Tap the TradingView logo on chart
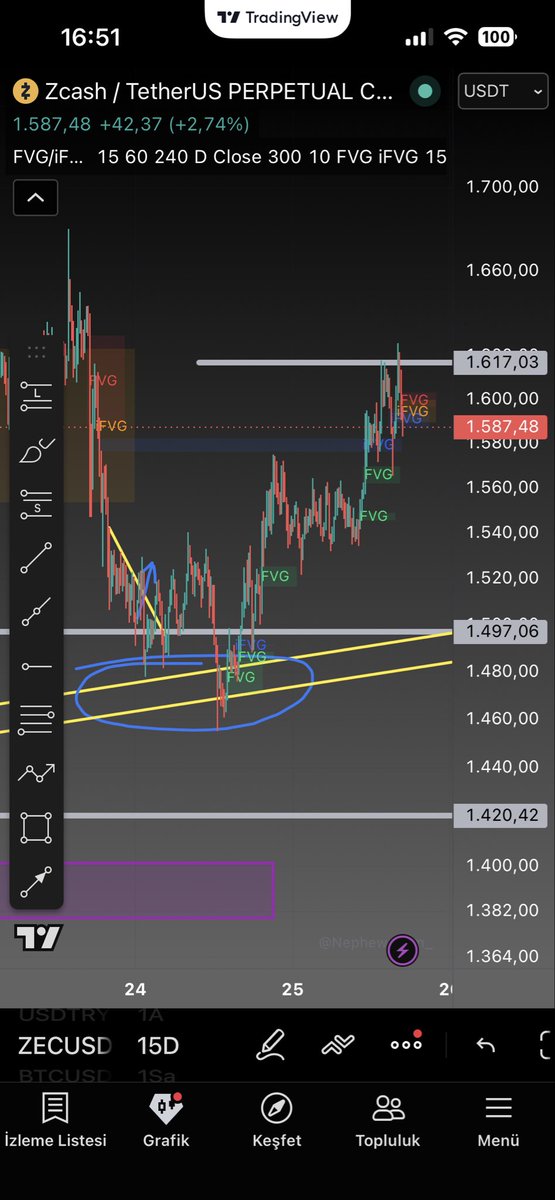 tap(38, 937)
